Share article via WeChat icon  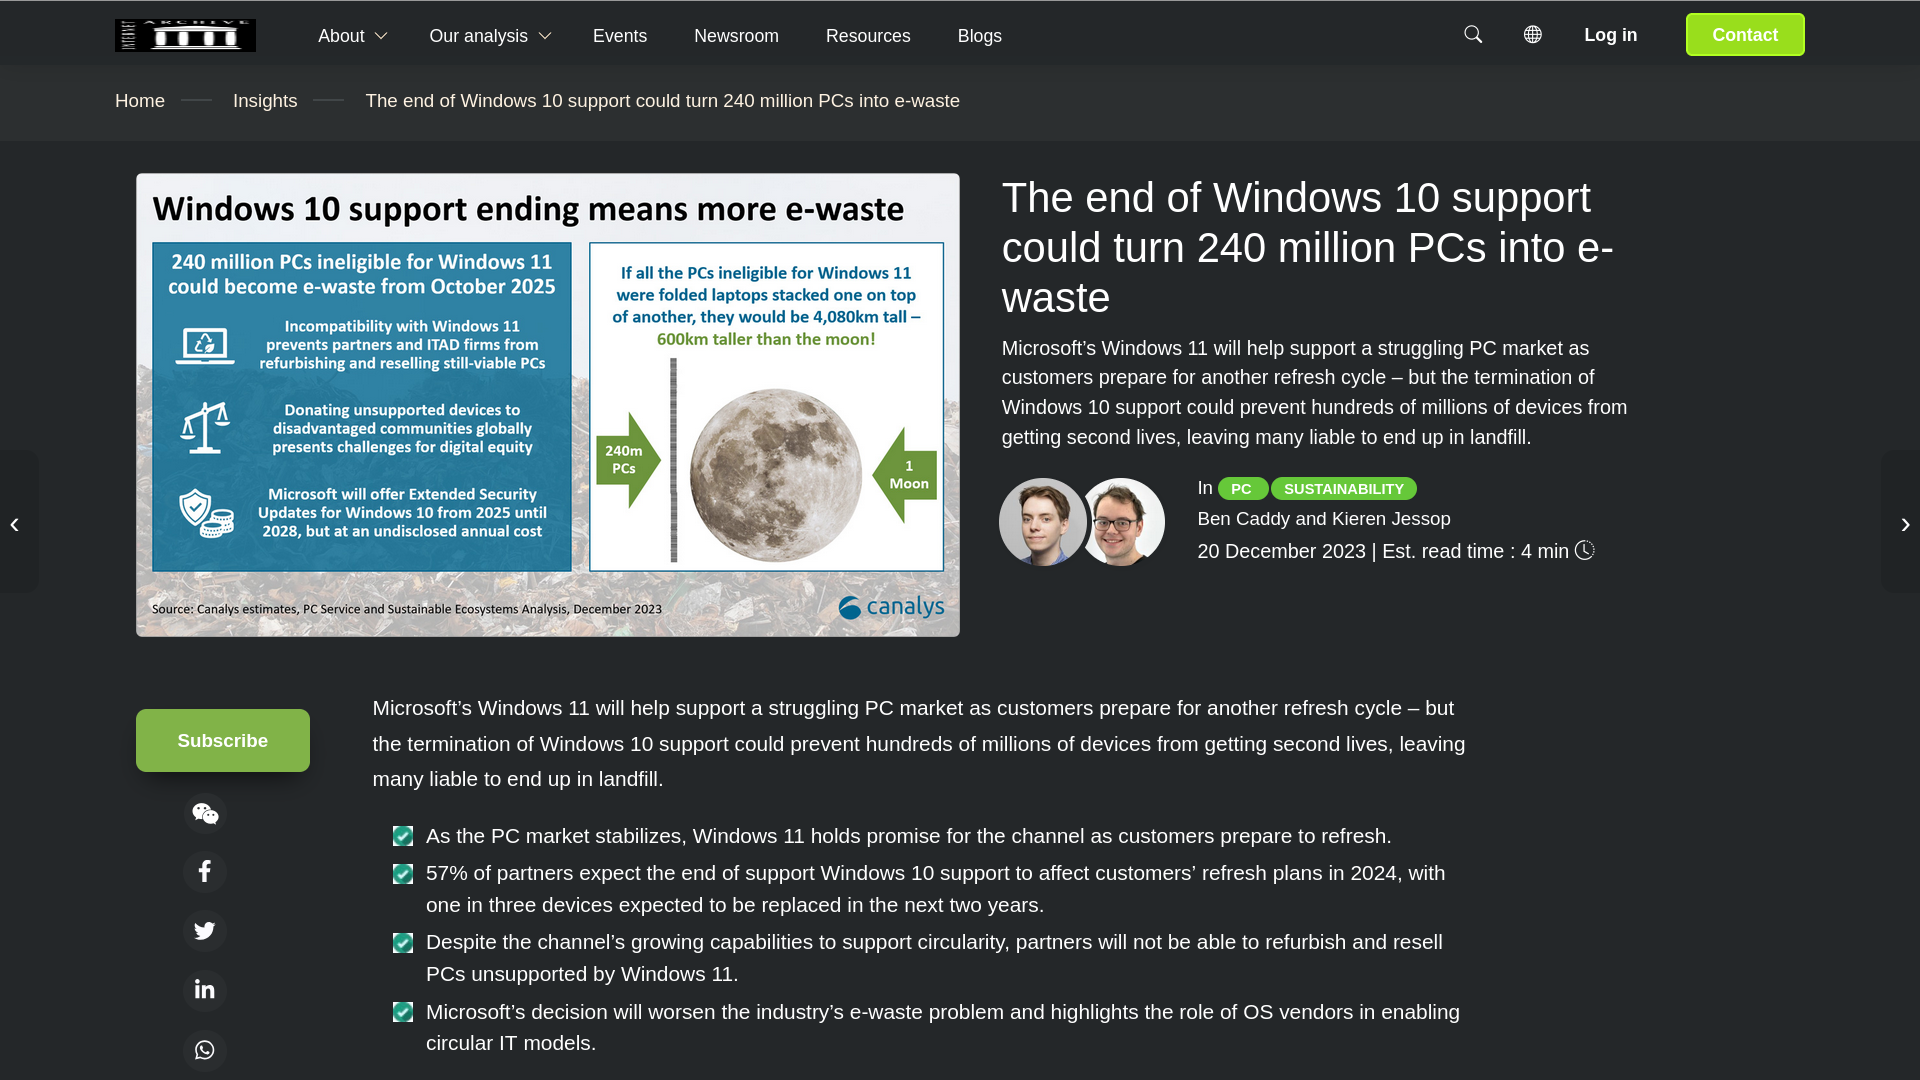point(205,814)
